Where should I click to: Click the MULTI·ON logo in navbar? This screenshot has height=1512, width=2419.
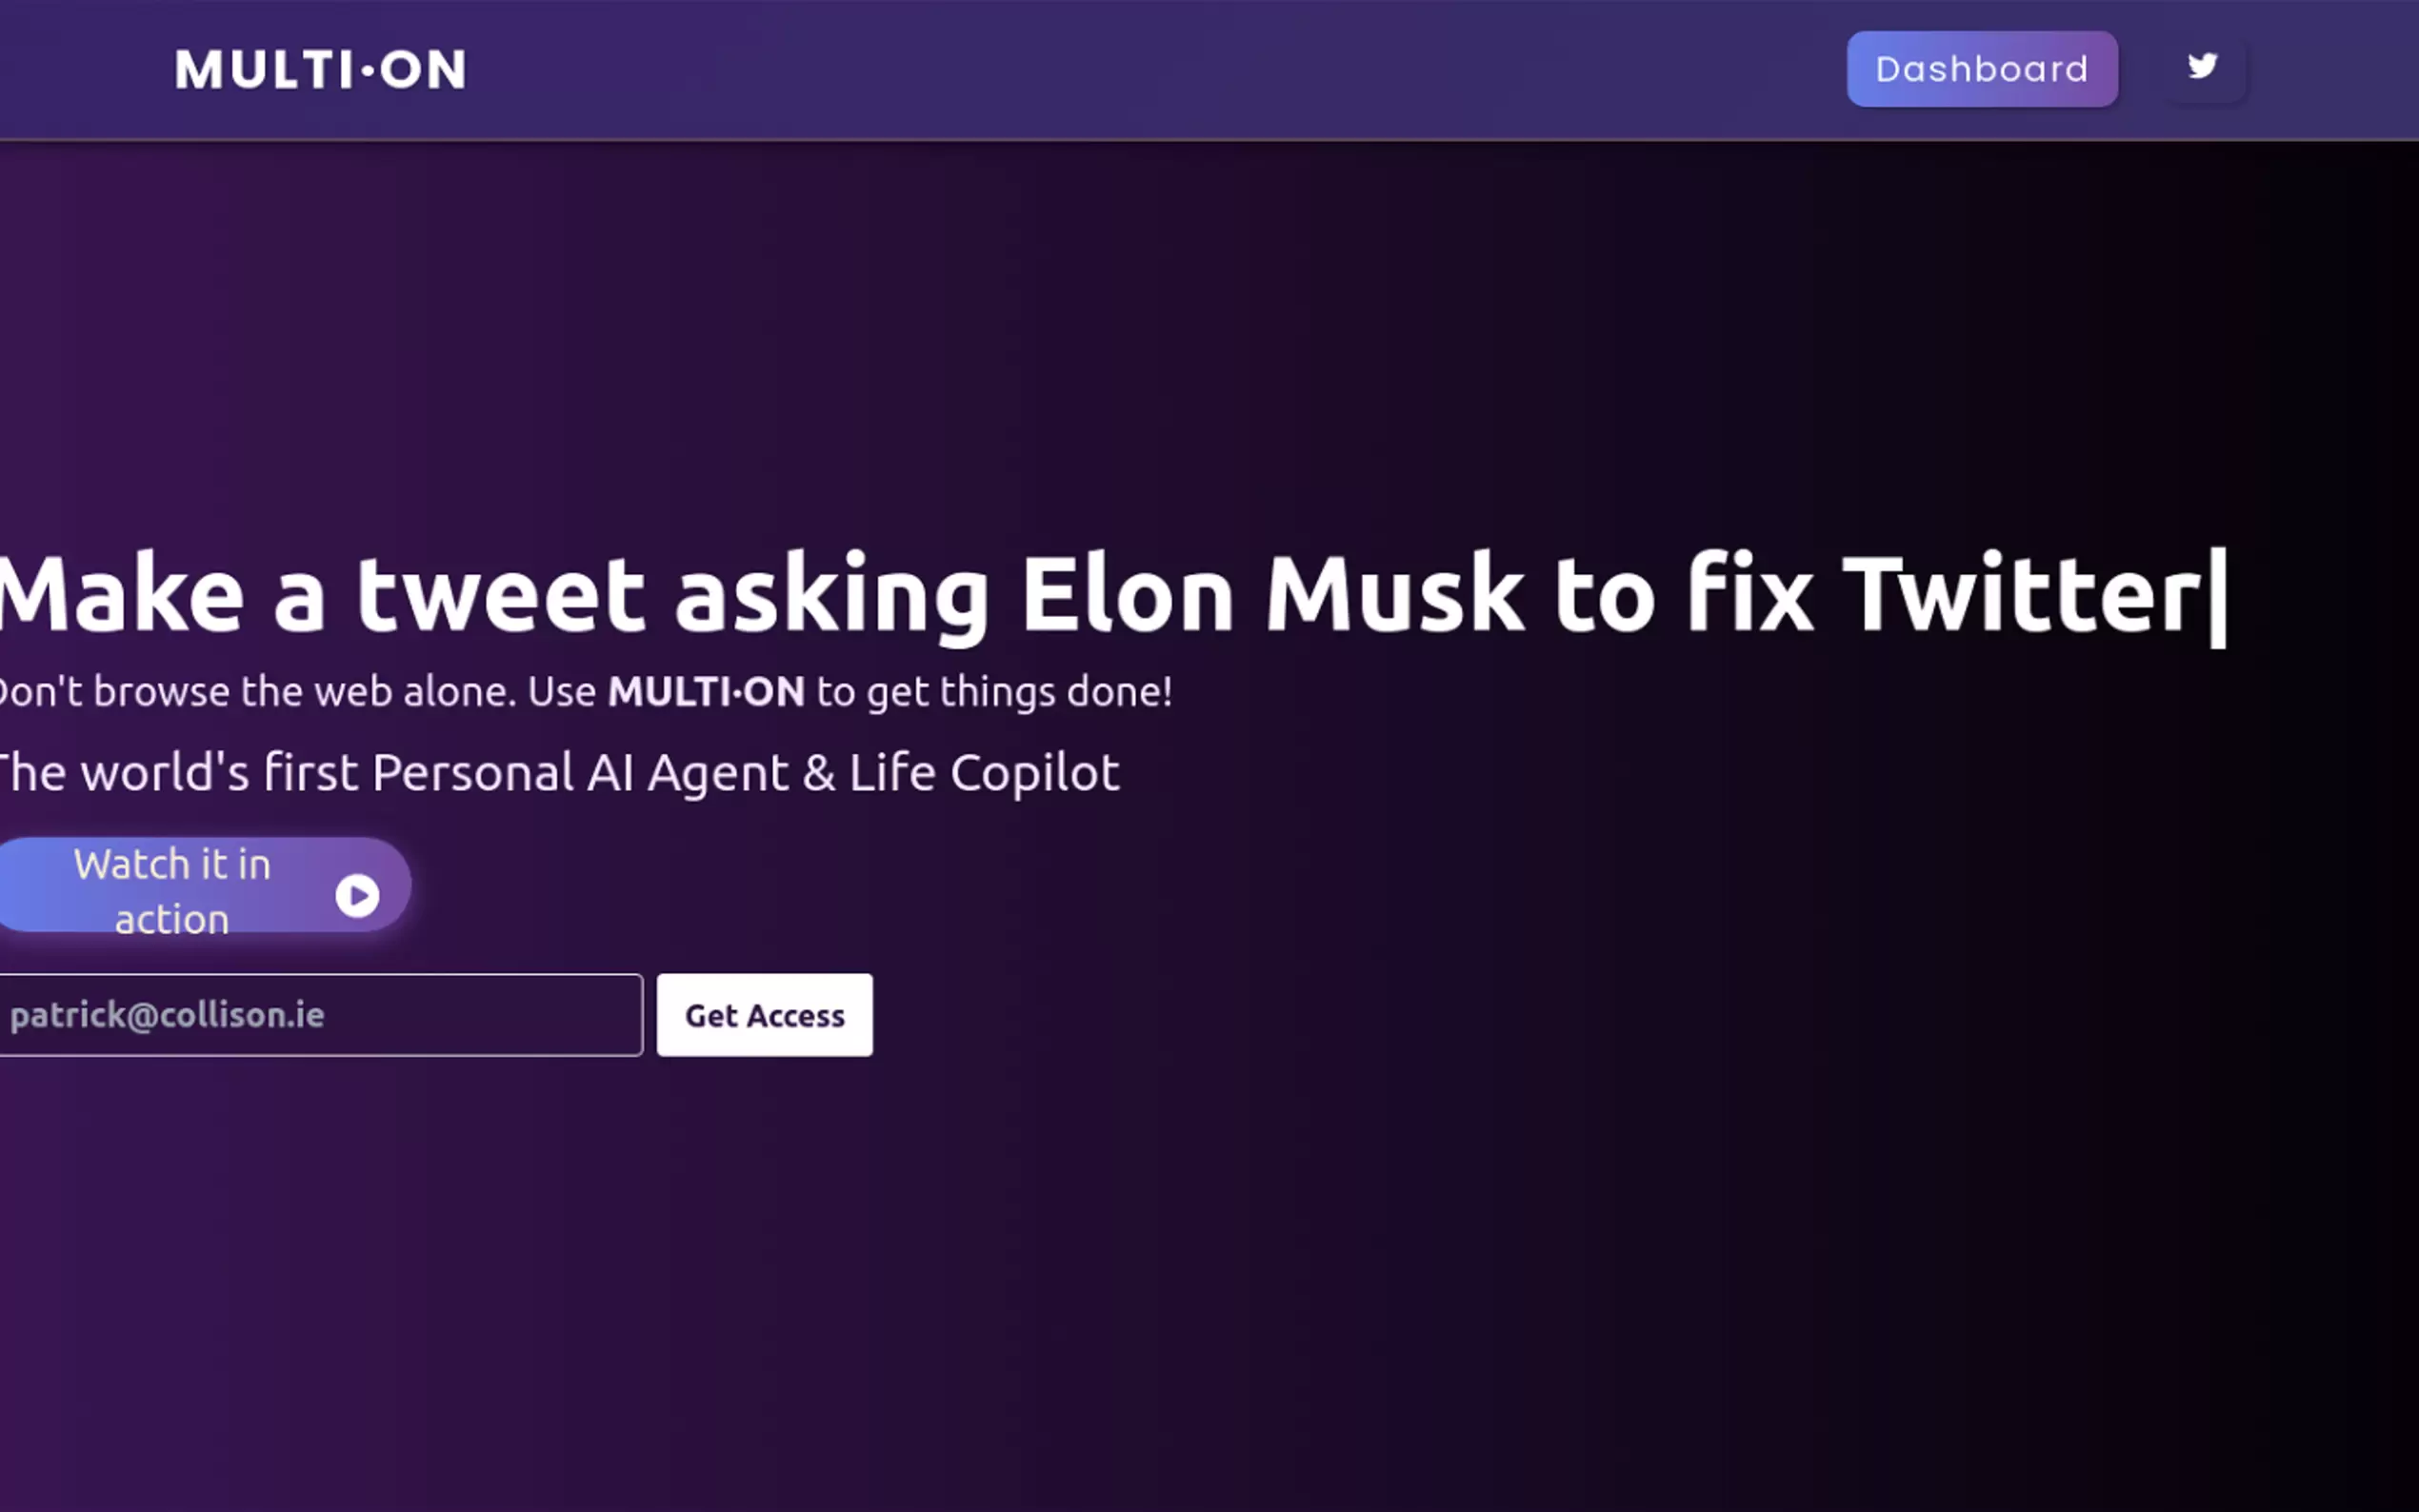click(x=320, y=70)
